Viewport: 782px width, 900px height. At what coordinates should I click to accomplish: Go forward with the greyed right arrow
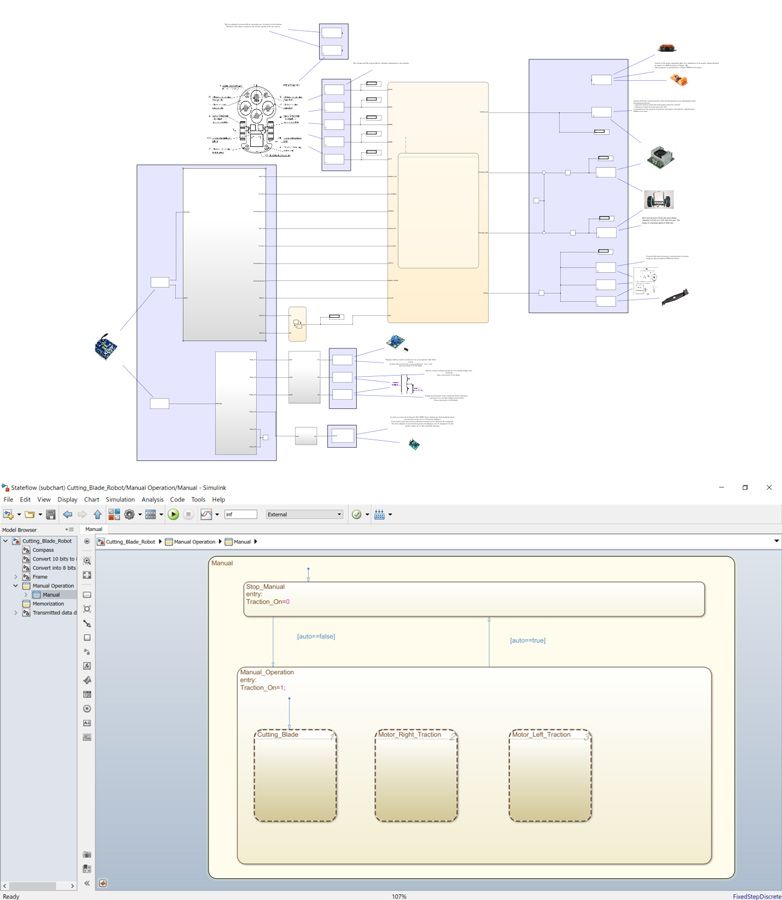[x=82, y=514]
